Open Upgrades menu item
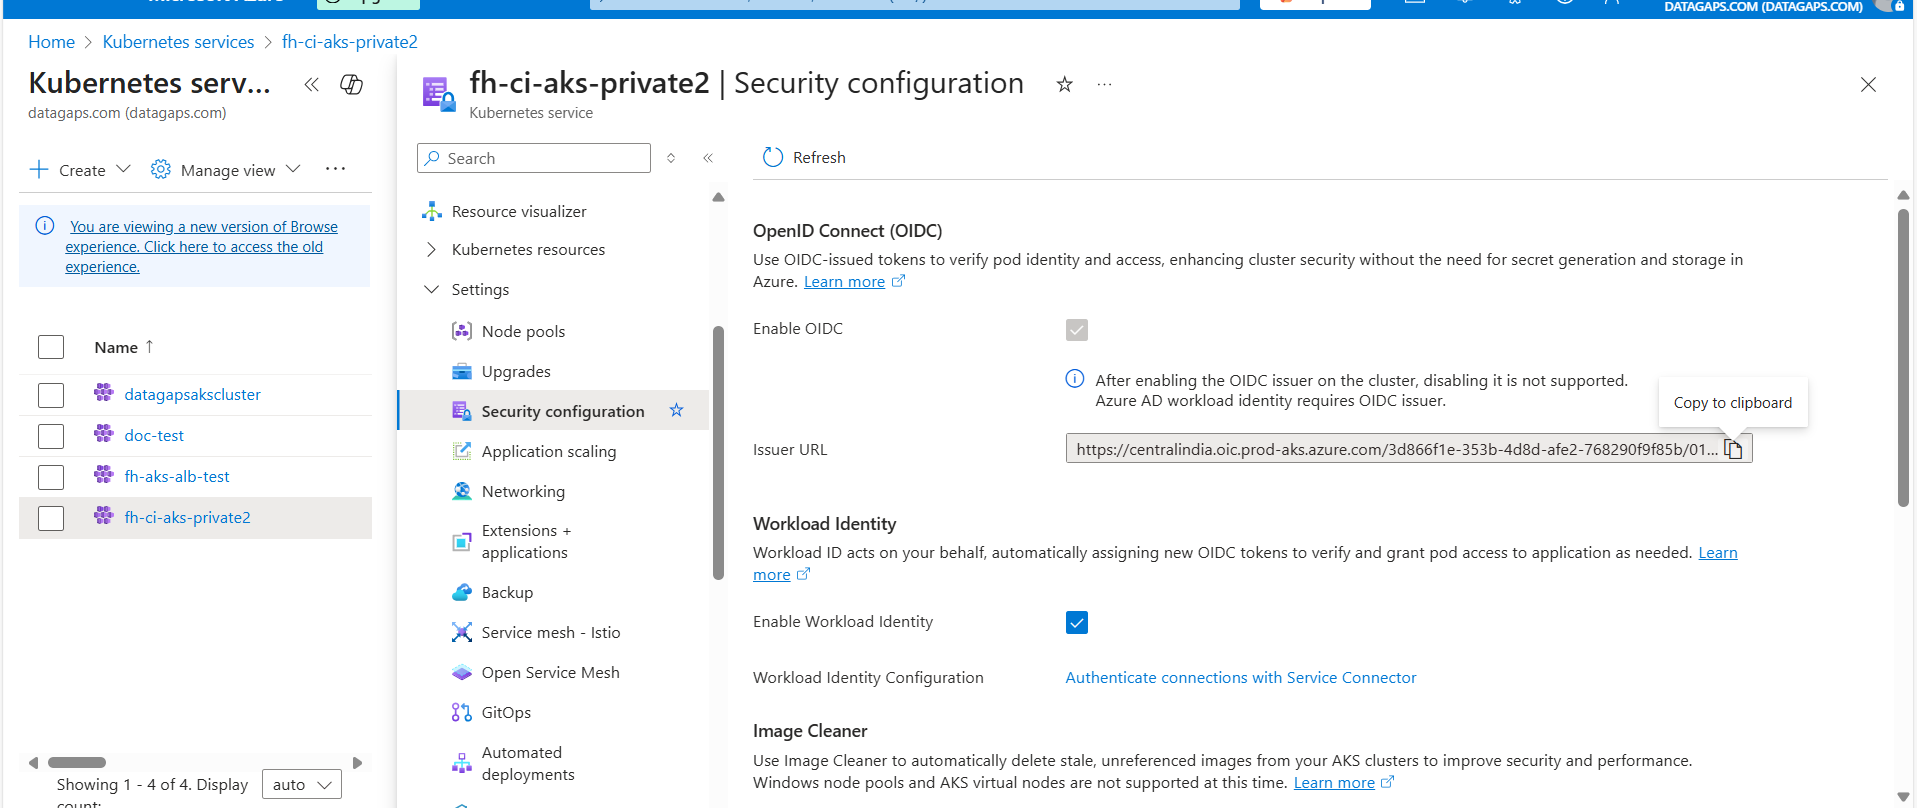 point(516,371)
